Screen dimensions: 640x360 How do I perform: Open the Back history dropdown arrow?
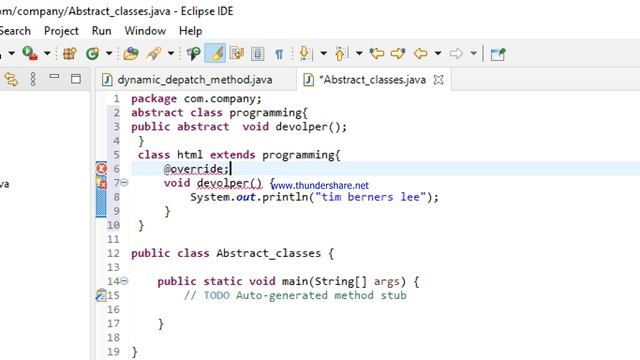click(438, 53)
